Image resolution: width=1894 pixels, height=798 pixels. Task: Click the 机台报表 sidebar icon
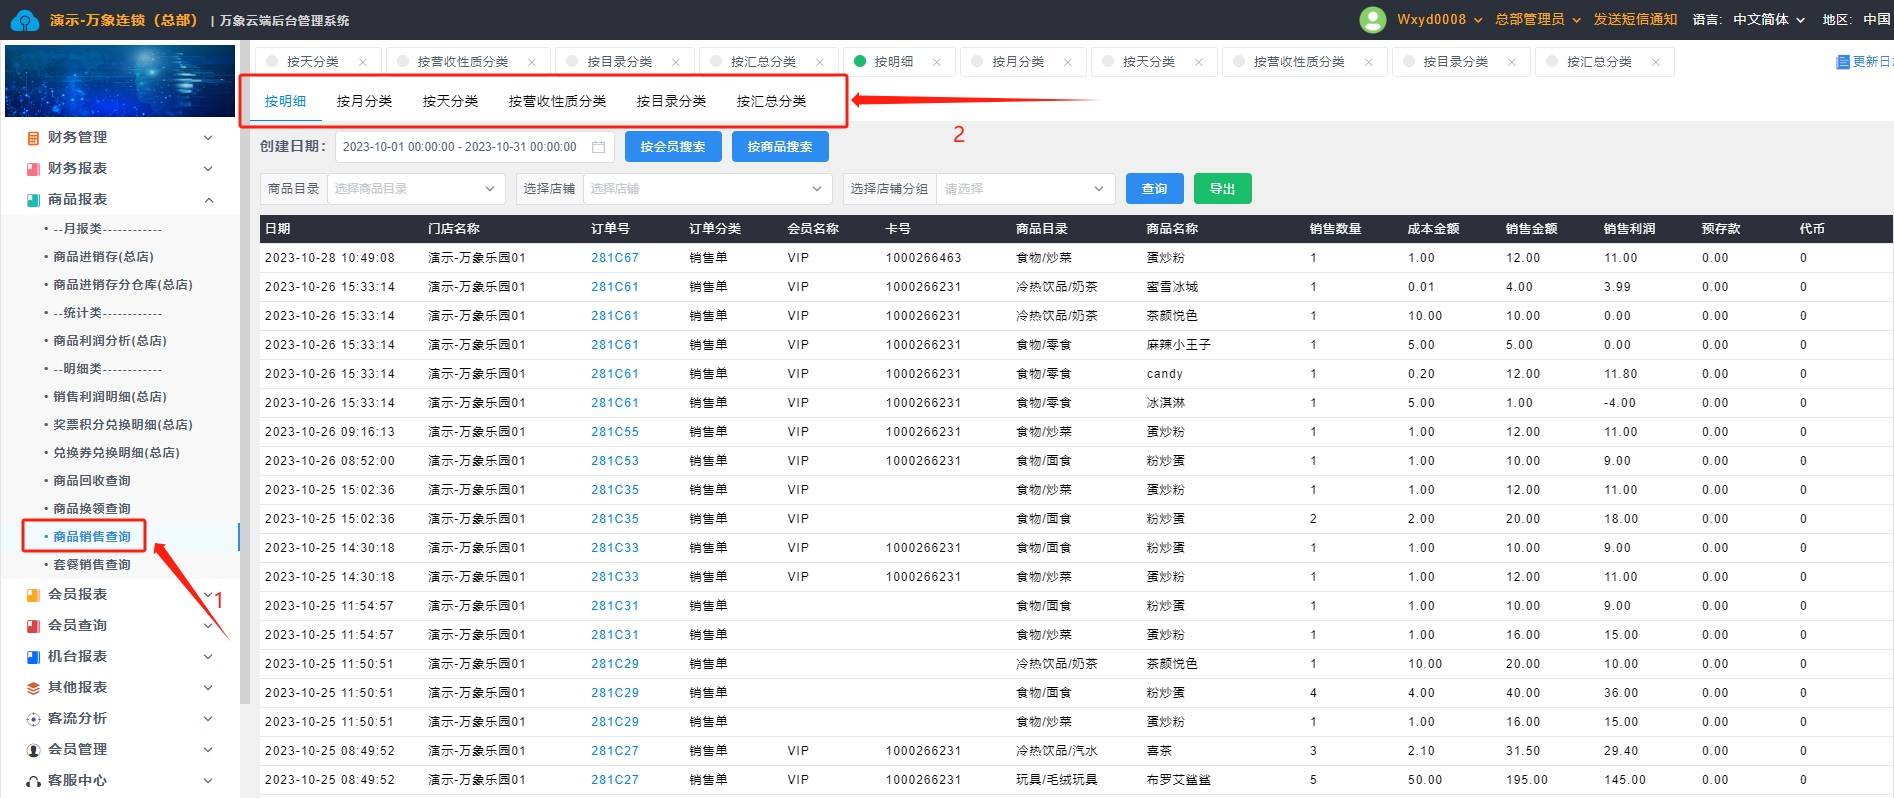[x=33, y=657]
